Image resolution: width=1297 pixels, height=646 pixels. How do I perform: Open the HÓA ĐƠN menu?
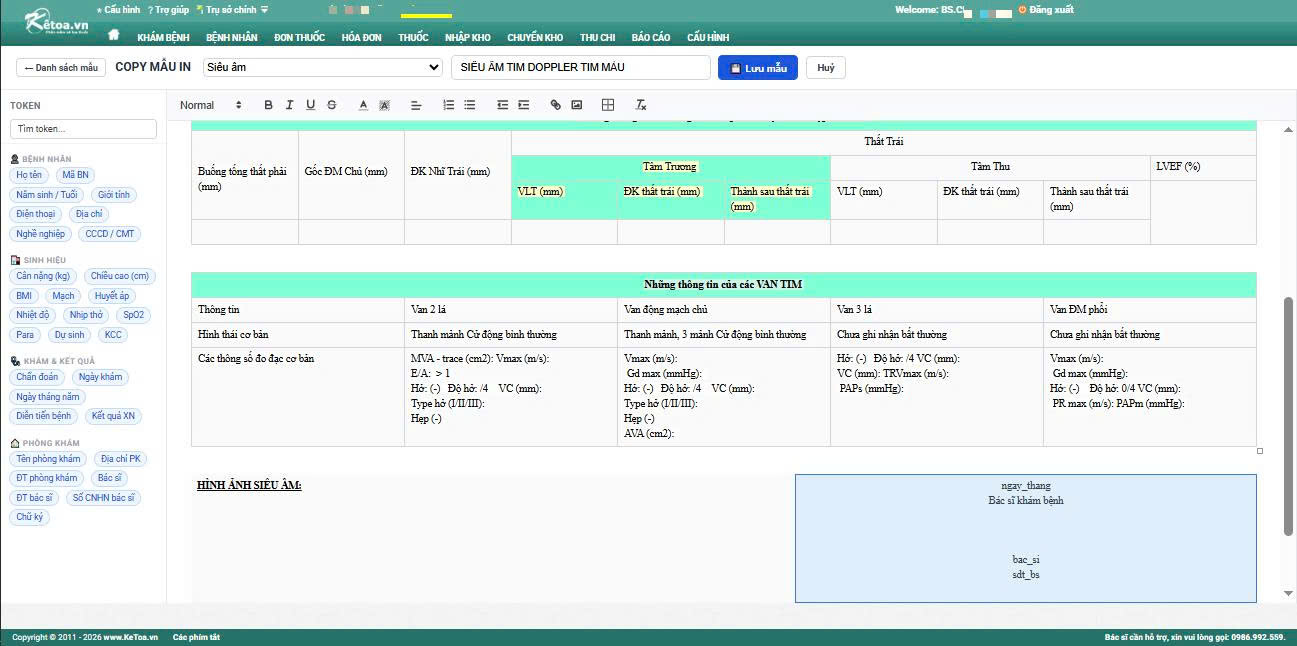tap(362, 37)
